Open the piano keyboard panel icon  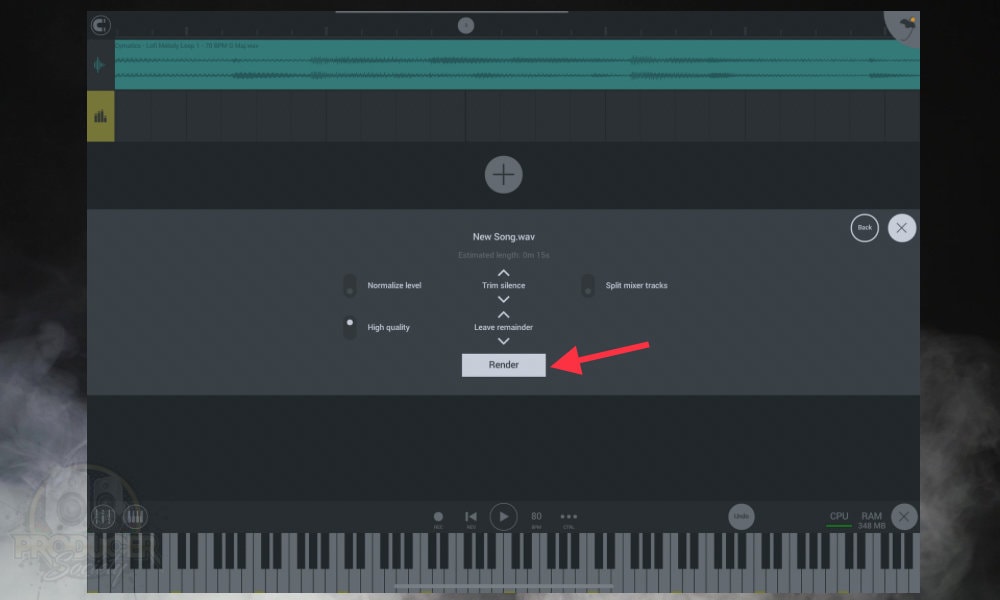tap(135, 516)
